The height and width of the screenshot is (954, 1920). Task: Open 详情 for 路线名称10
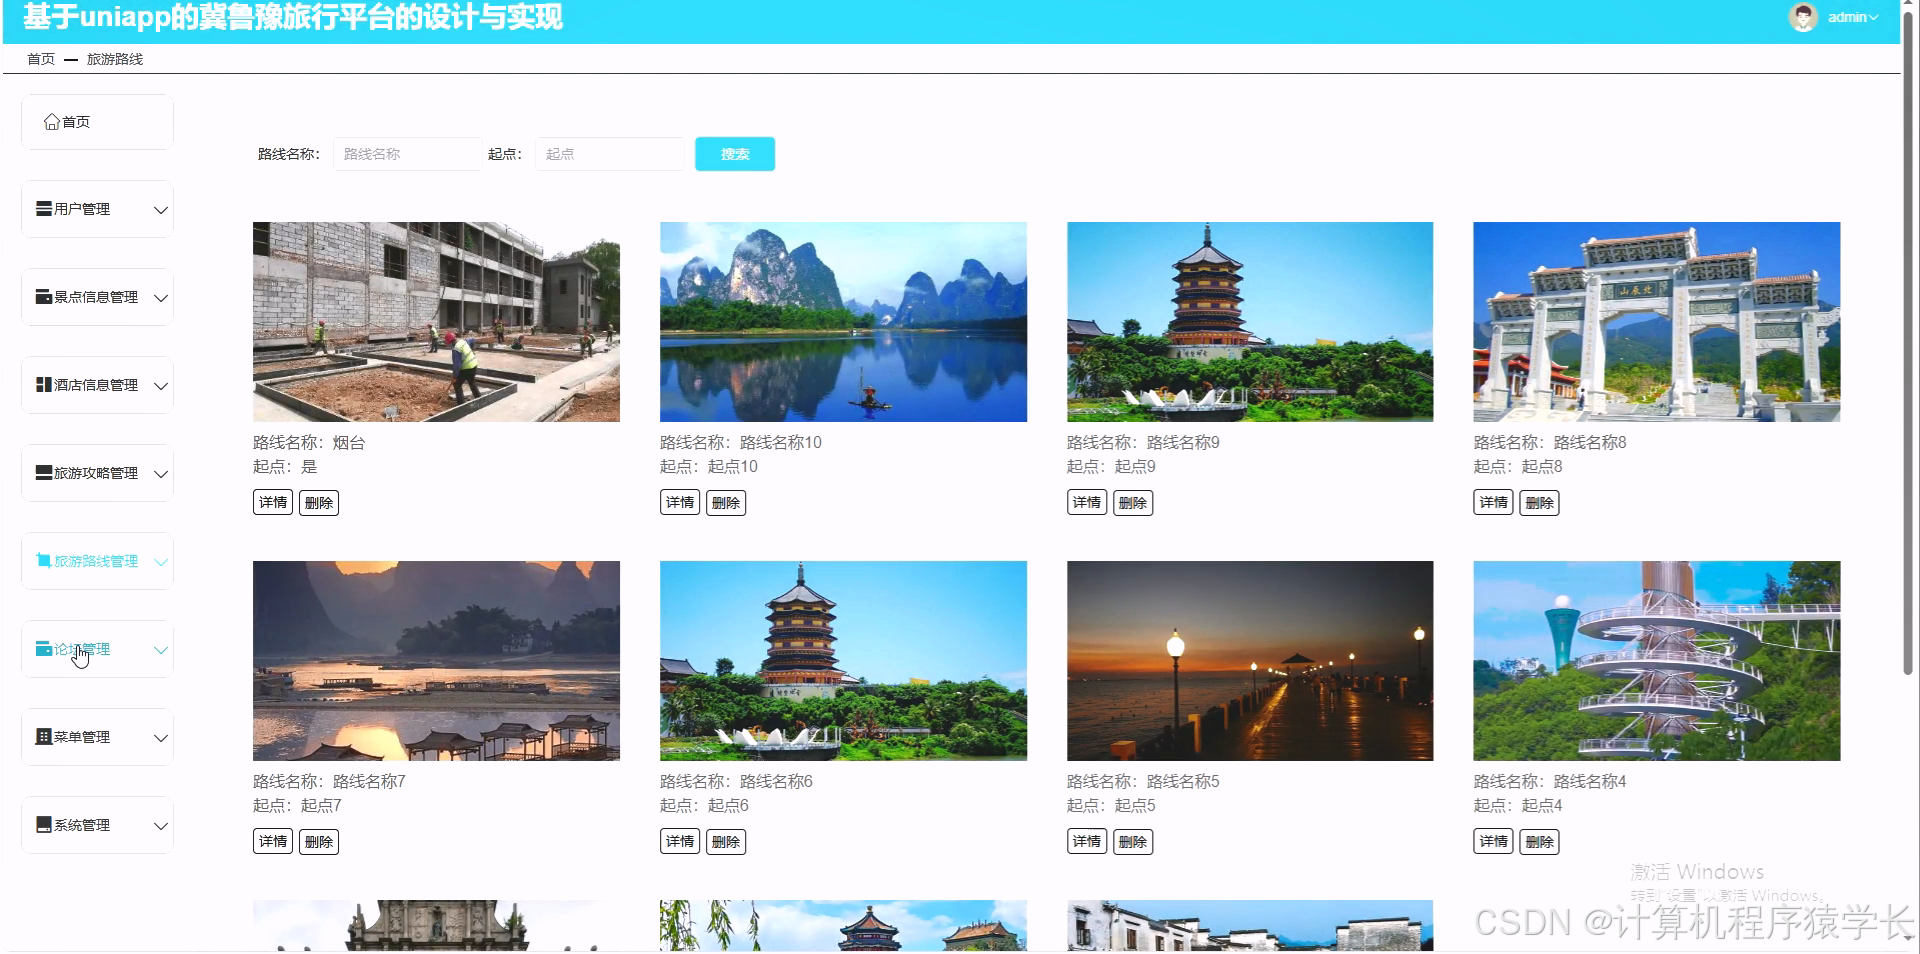pyautogui.click(x=680, y=503)
